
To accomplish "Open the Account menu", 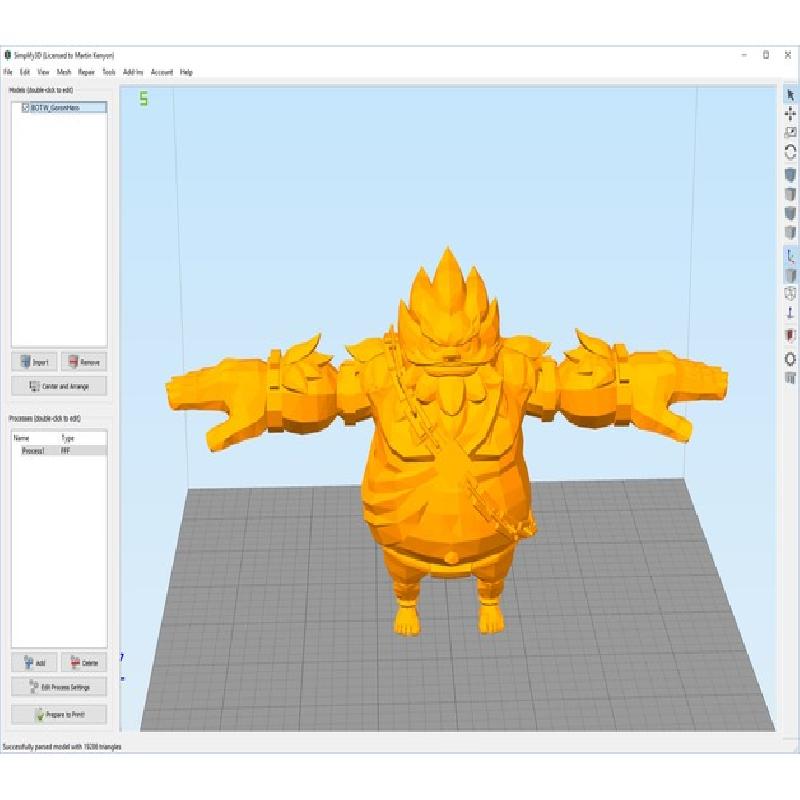I will tap(162, 72).
